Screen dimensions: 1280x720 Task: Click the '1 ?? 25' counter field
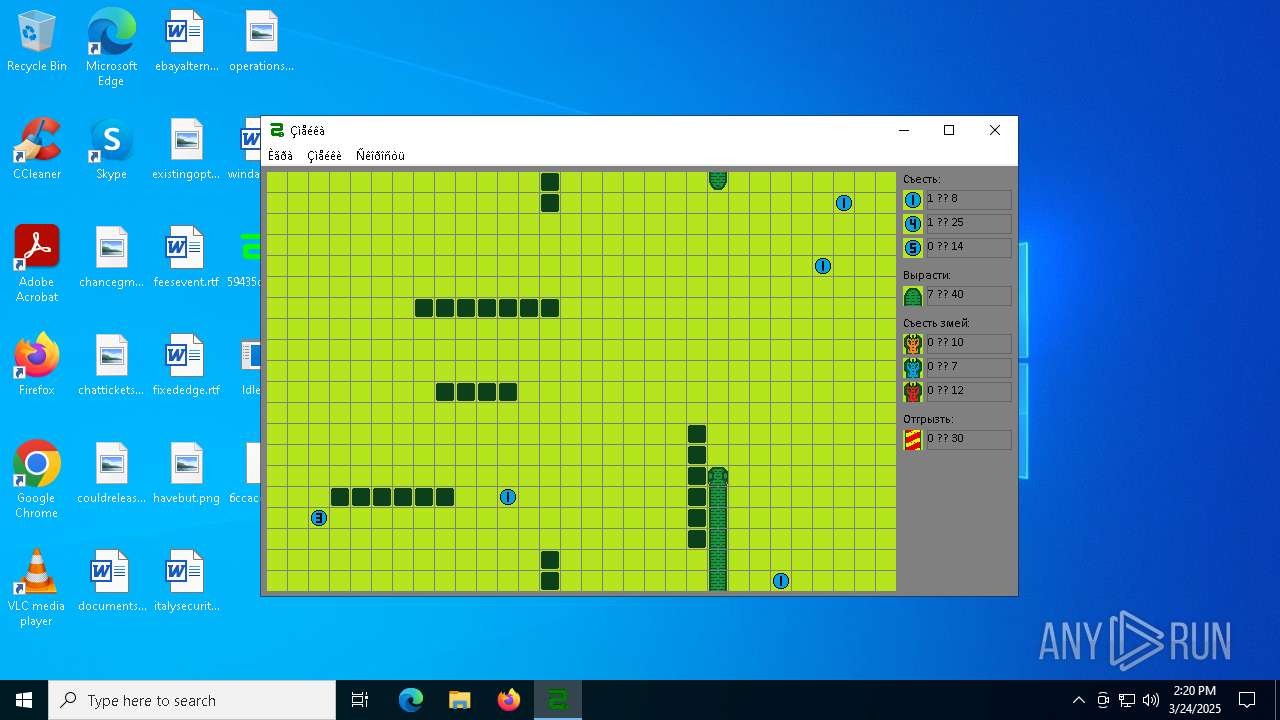969,224
